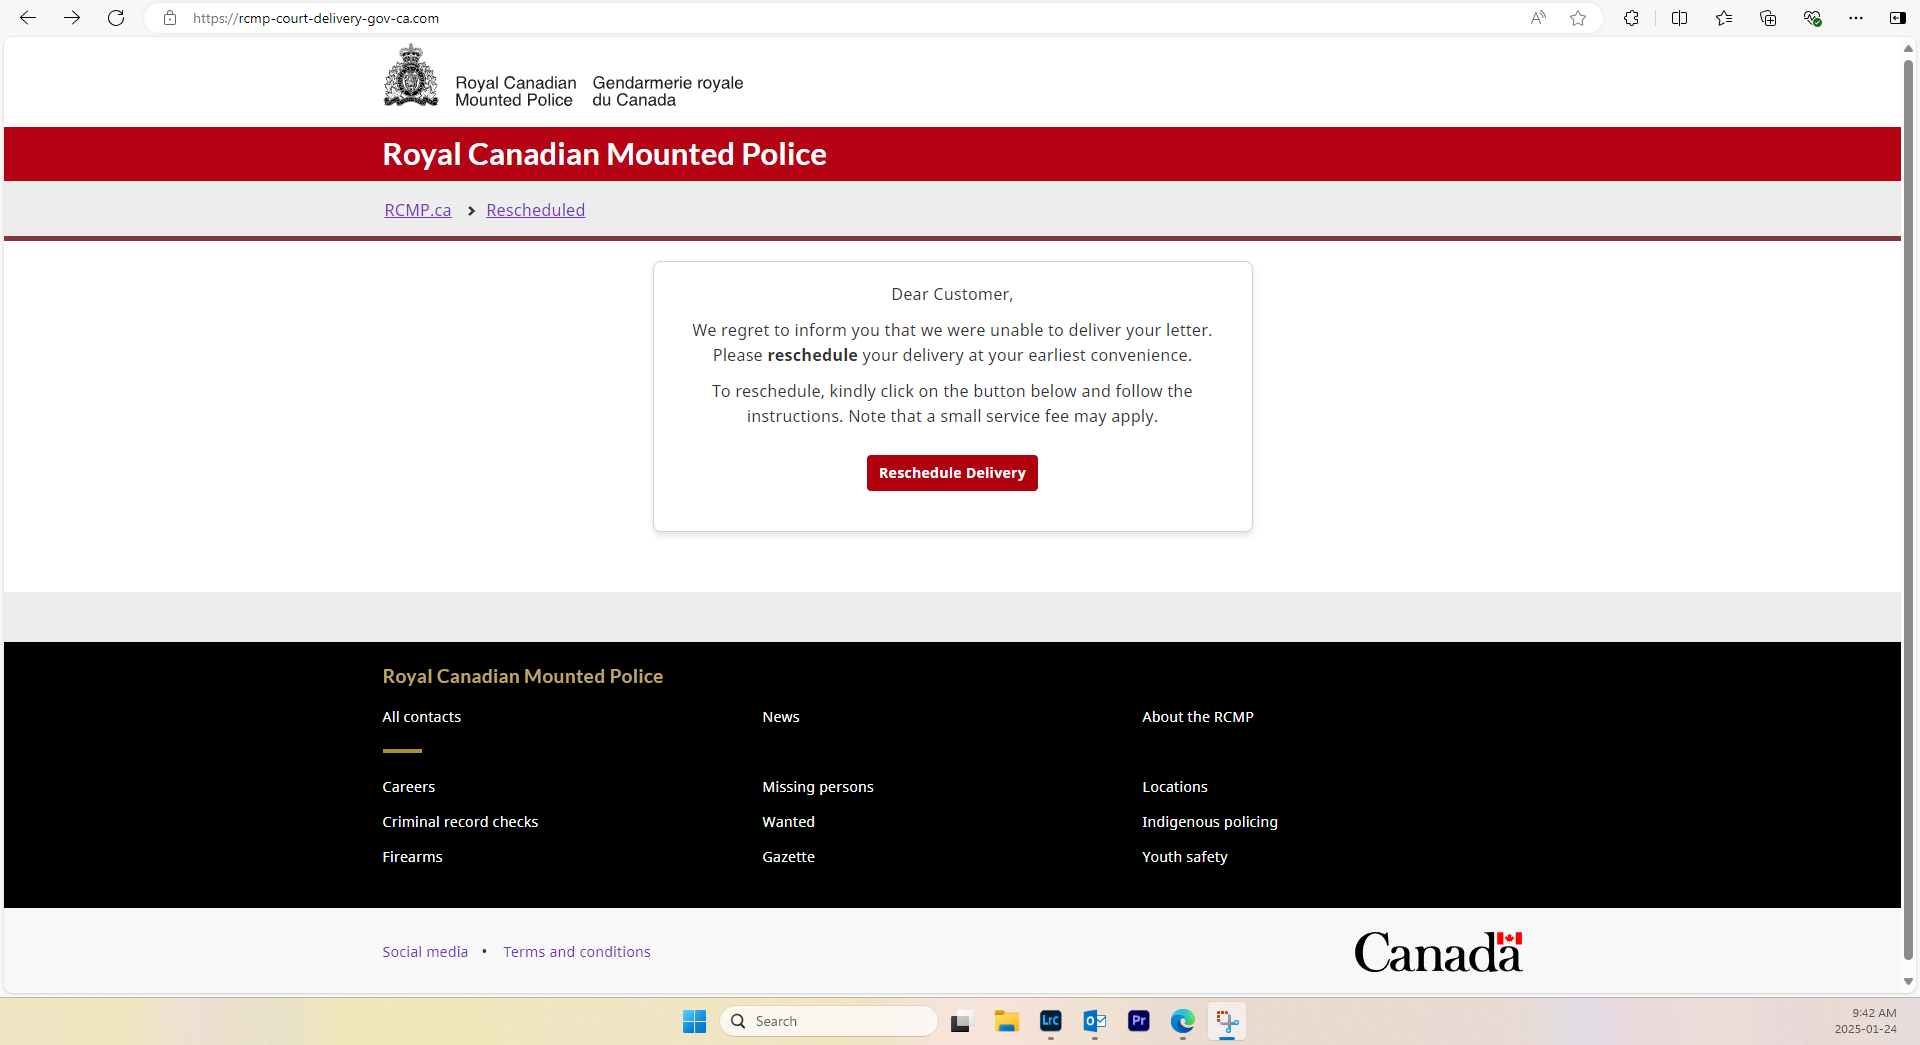1920x1045 pixels.
Task: Open the Firearms footer link
Action: click(412, 857)
